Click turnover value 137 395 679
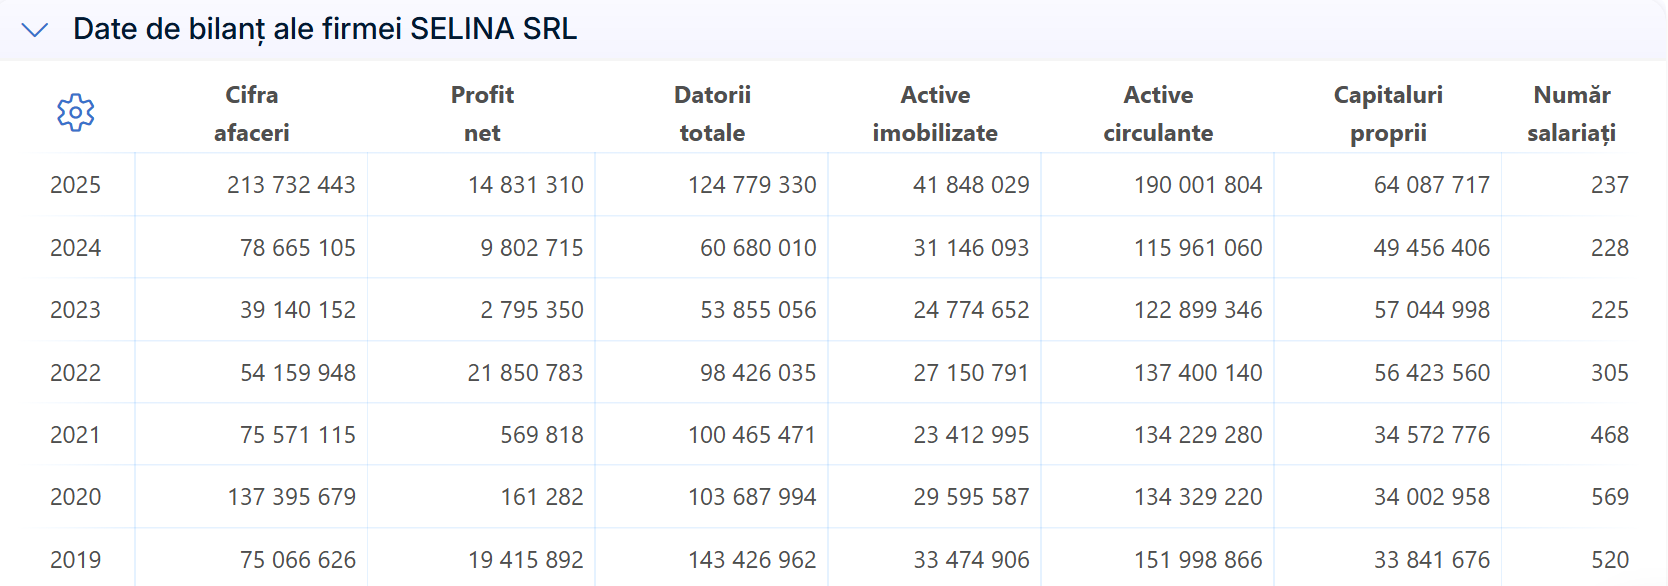Image resolution: width=1668 pixels, height=586 pixels. click(291, 497)
